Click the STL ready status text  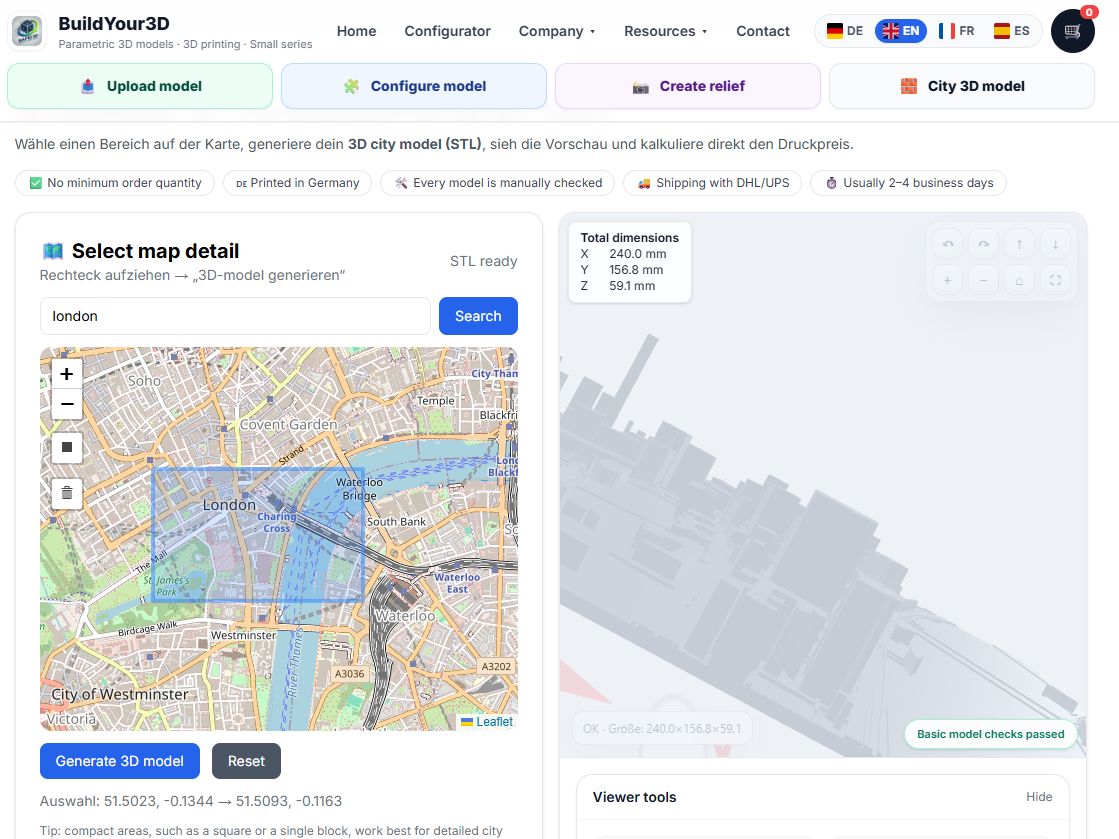(483, 261)
